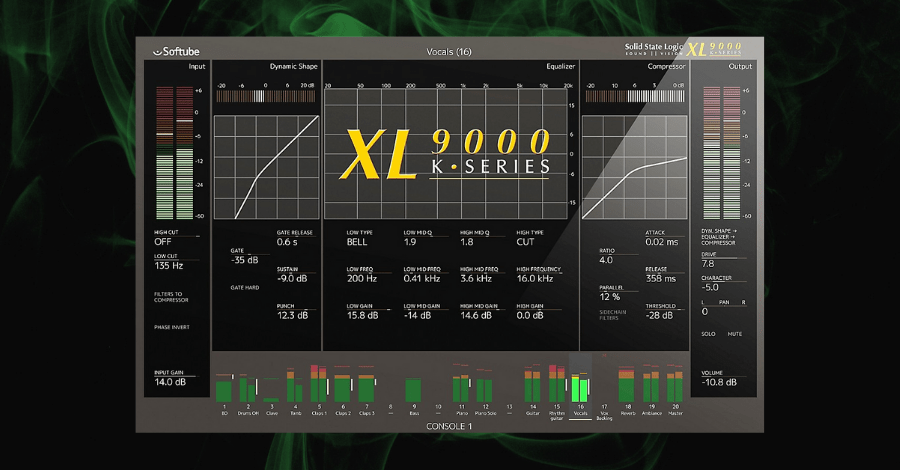This screenshot has height=470, width=900.
Task: Toggle Phase Invert on the input
Action: tap(172, 327)
